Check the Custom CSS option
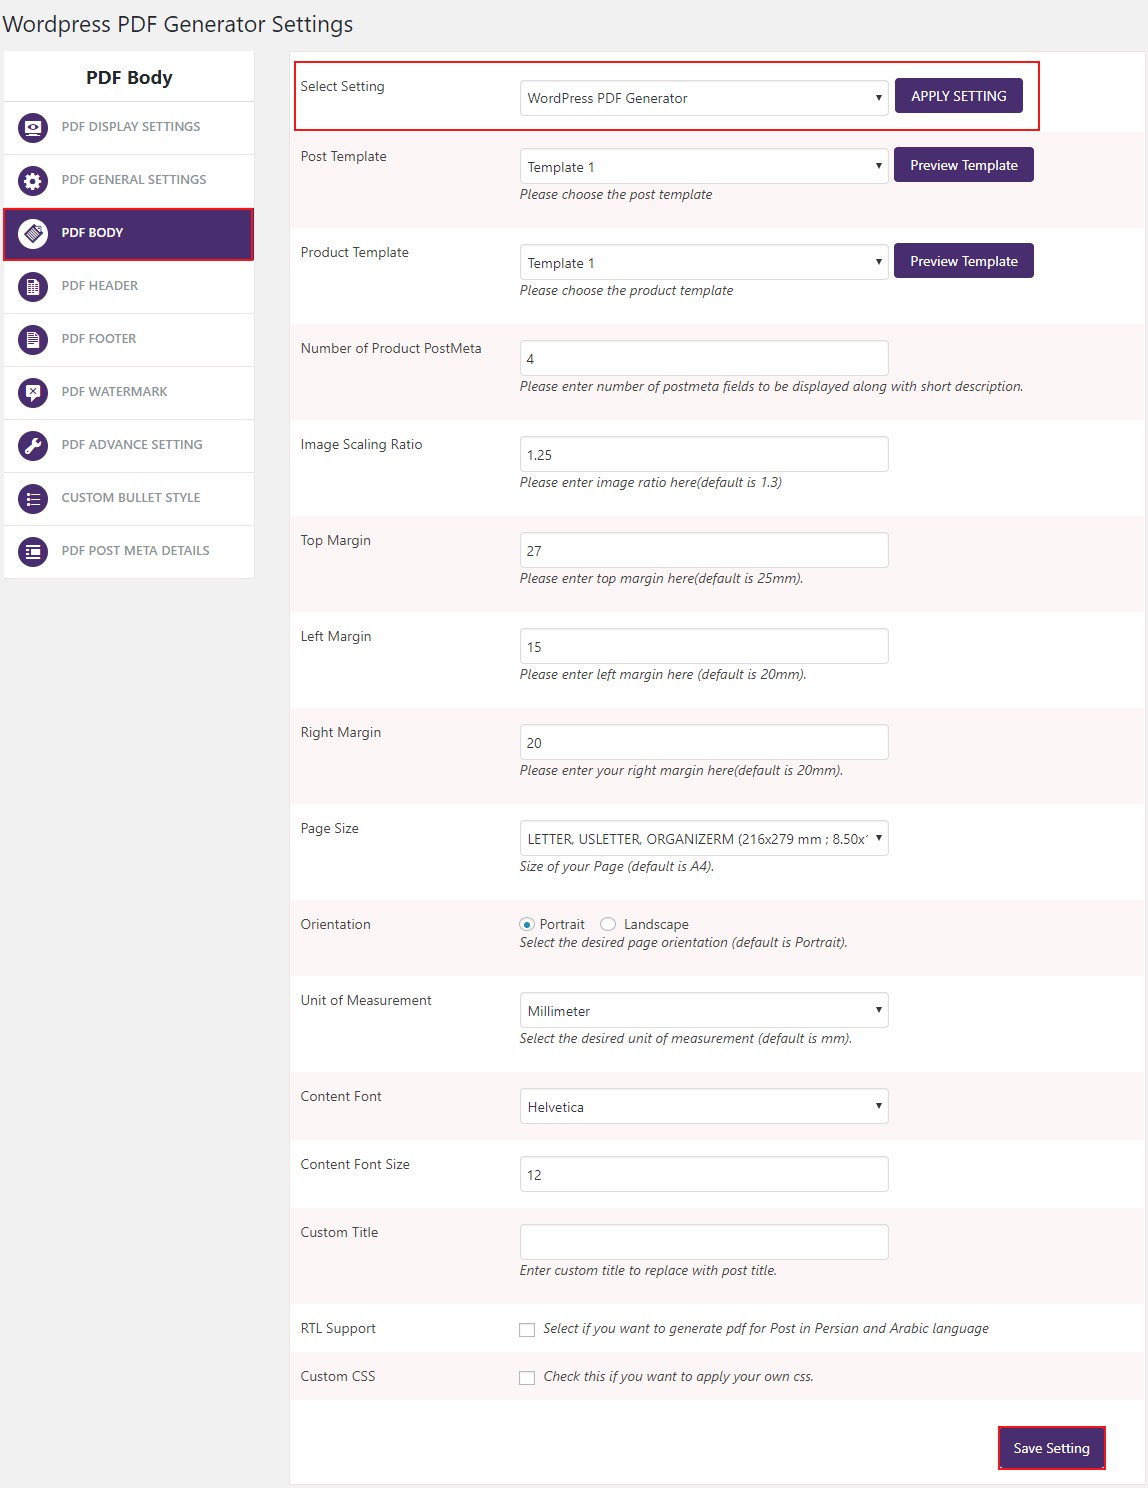1148x1488 pixels. coord(527,1377)
